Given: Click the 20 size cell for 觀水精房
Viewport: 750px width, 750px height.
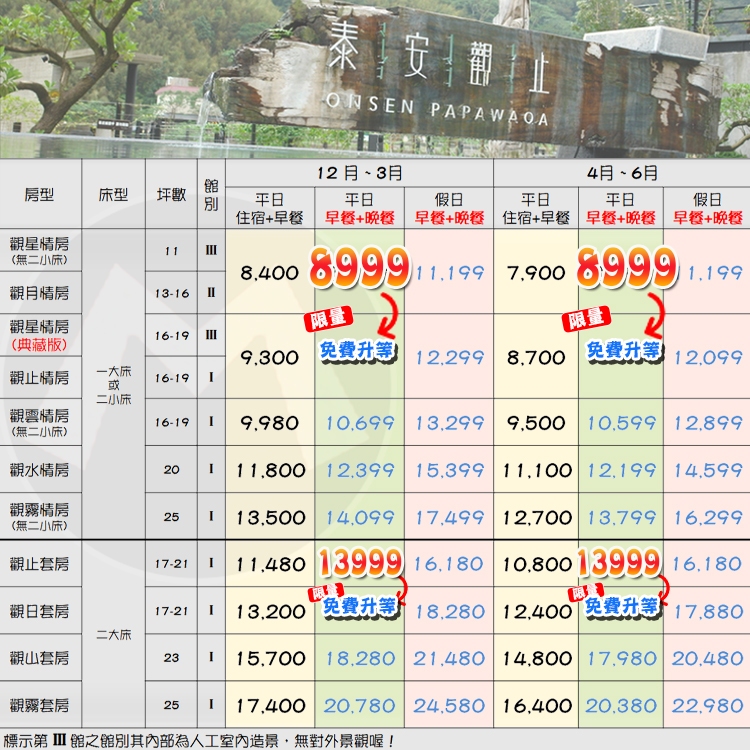Looking at the screenshot, I should [171, 470].
